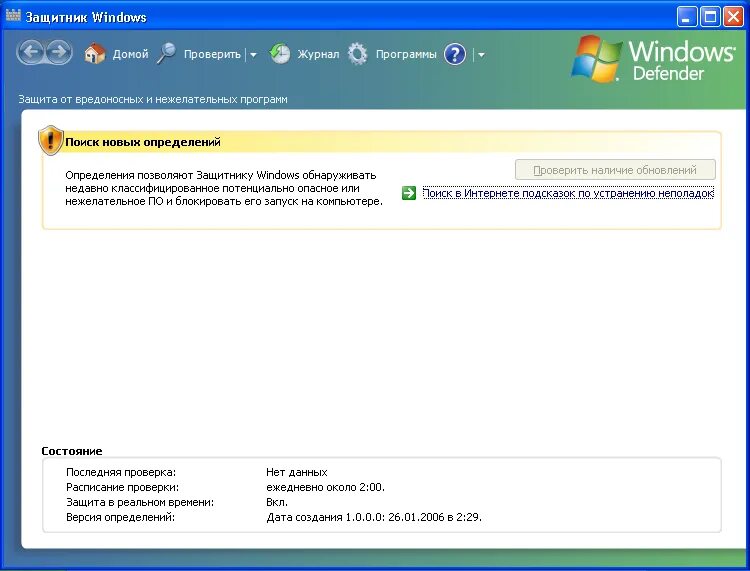750x571 pixels.
Task: Go forward with the Forward arrow button
Action: pyautogui.click(x=59, y=52)
